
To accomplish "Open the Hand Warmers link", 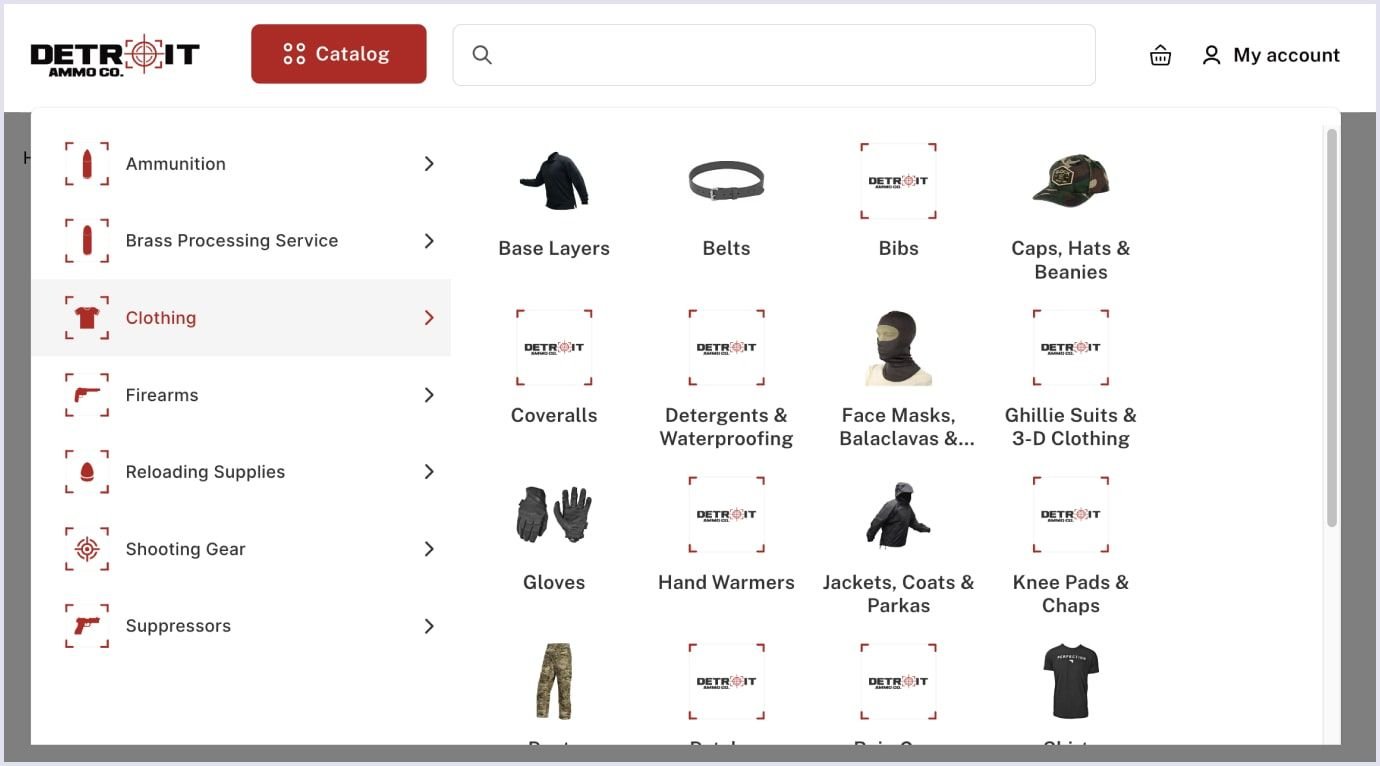I will coord(726,582).
